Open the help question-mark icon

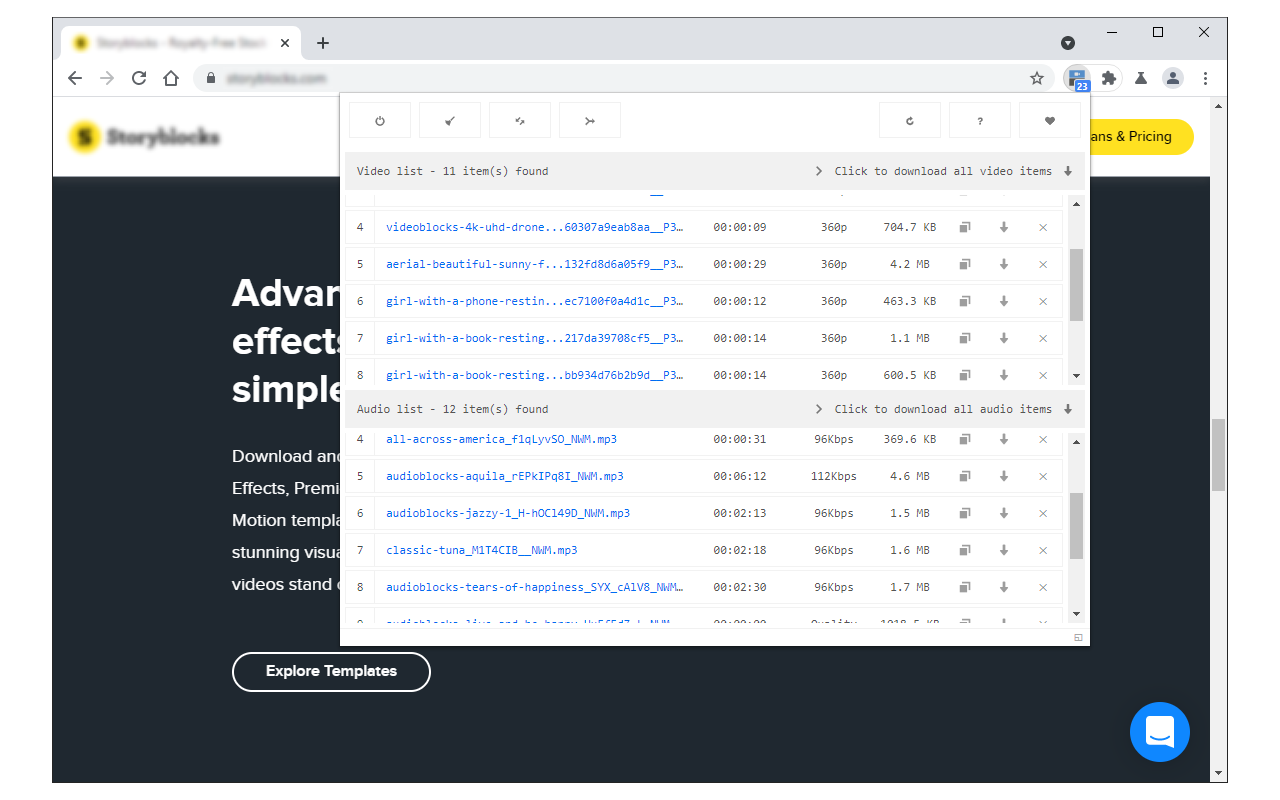[979, 119]
